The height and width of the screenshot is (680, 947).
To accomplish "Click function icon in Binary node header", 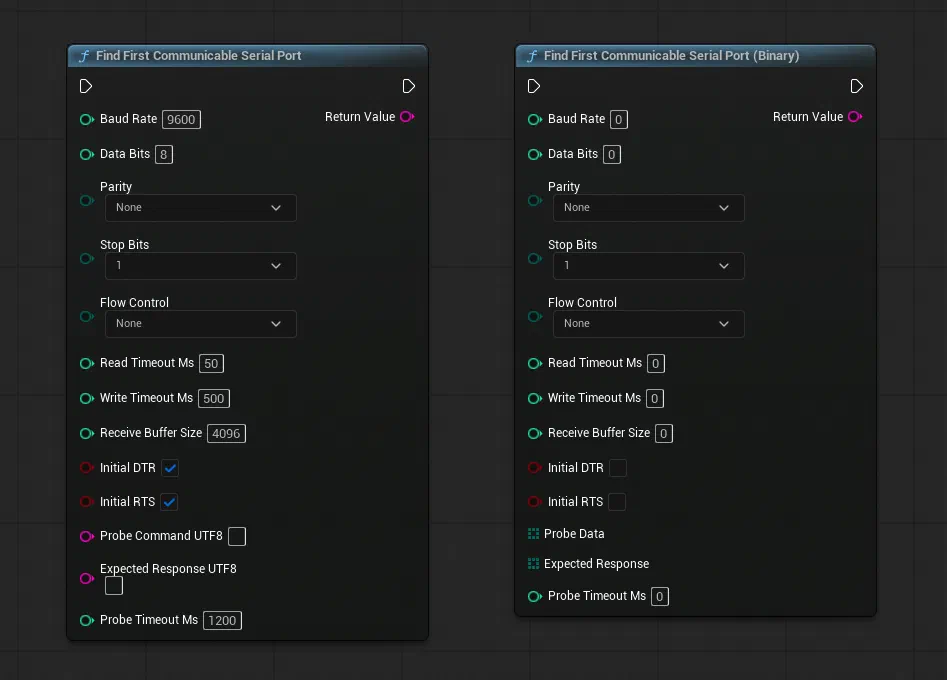I will click(532, 56).
